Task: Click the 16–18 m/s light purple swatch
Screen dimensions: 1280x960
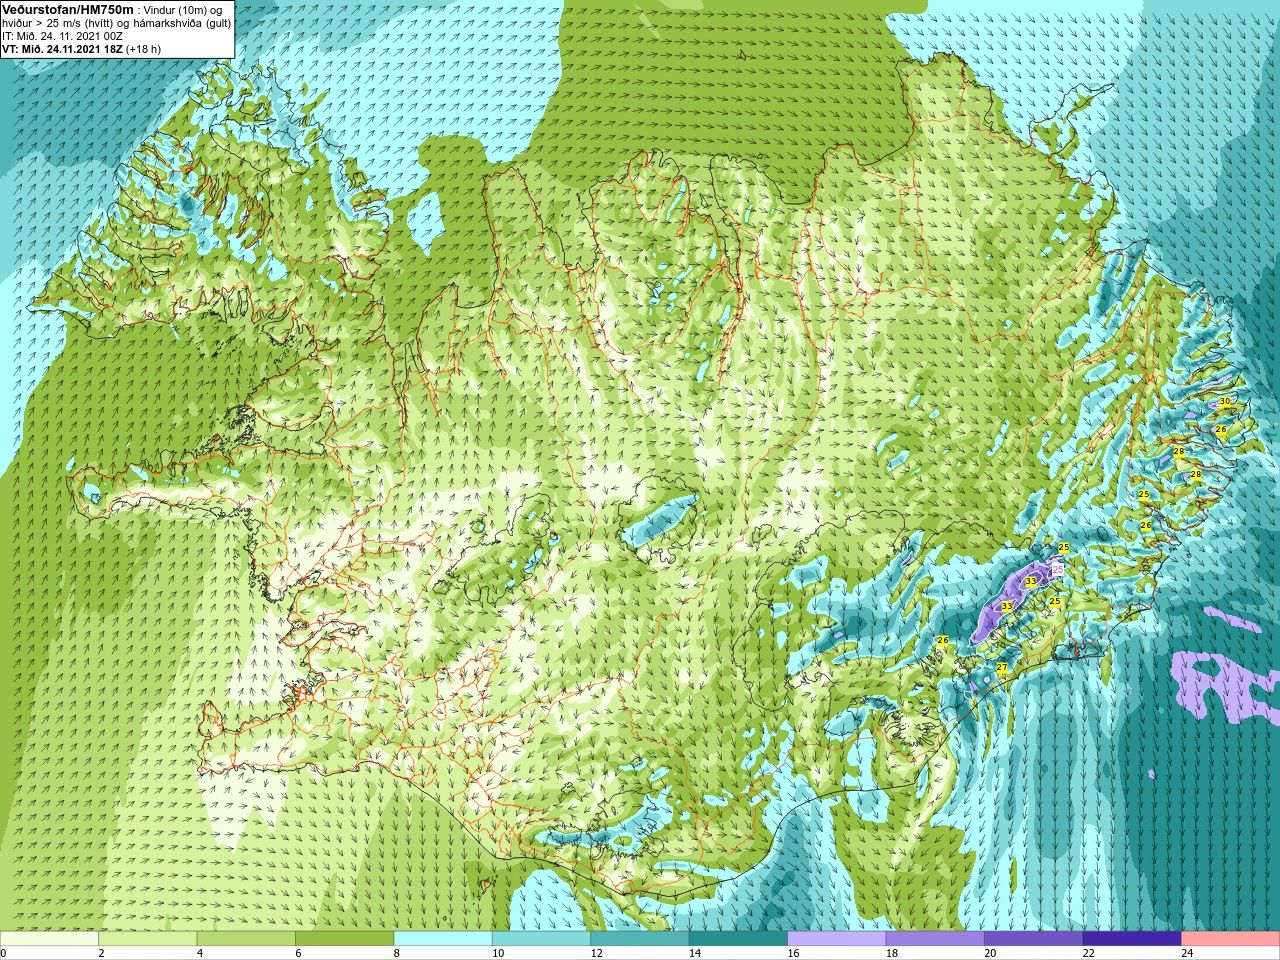Action: 837,938
